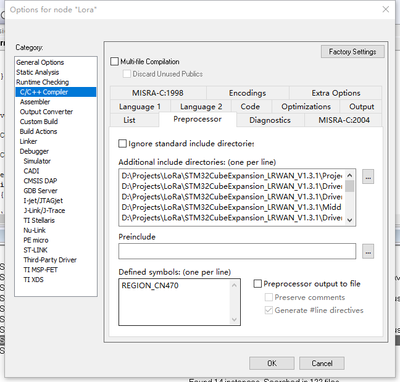The height and width of the screenshot is (382, 400).
Task: Select Linker in the category list
Action: (x=28, y=141)
